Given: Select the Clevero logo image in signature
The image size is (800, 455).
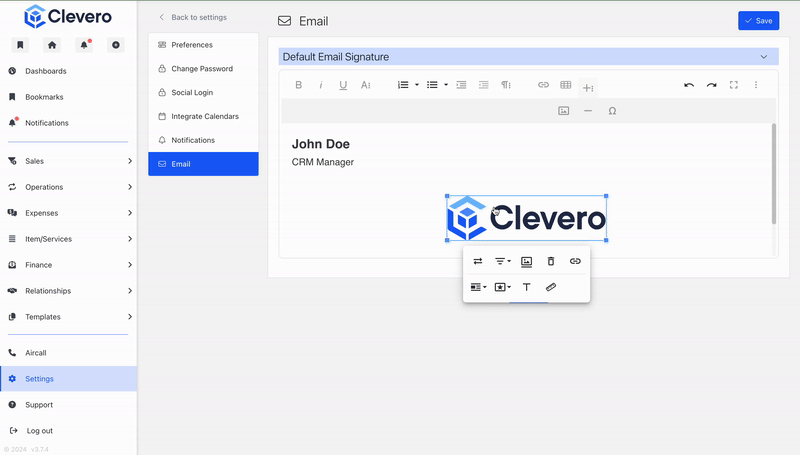Looking at the screenshot, I should click(527, 218).
